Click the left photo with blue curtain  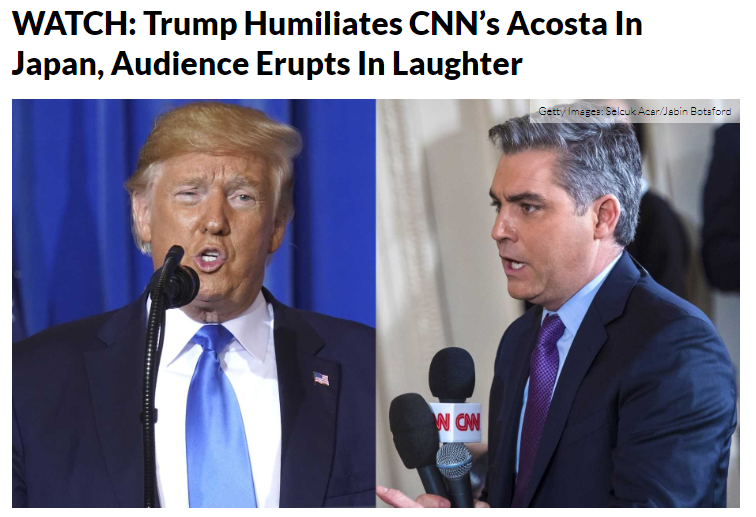tap(194, 303)
